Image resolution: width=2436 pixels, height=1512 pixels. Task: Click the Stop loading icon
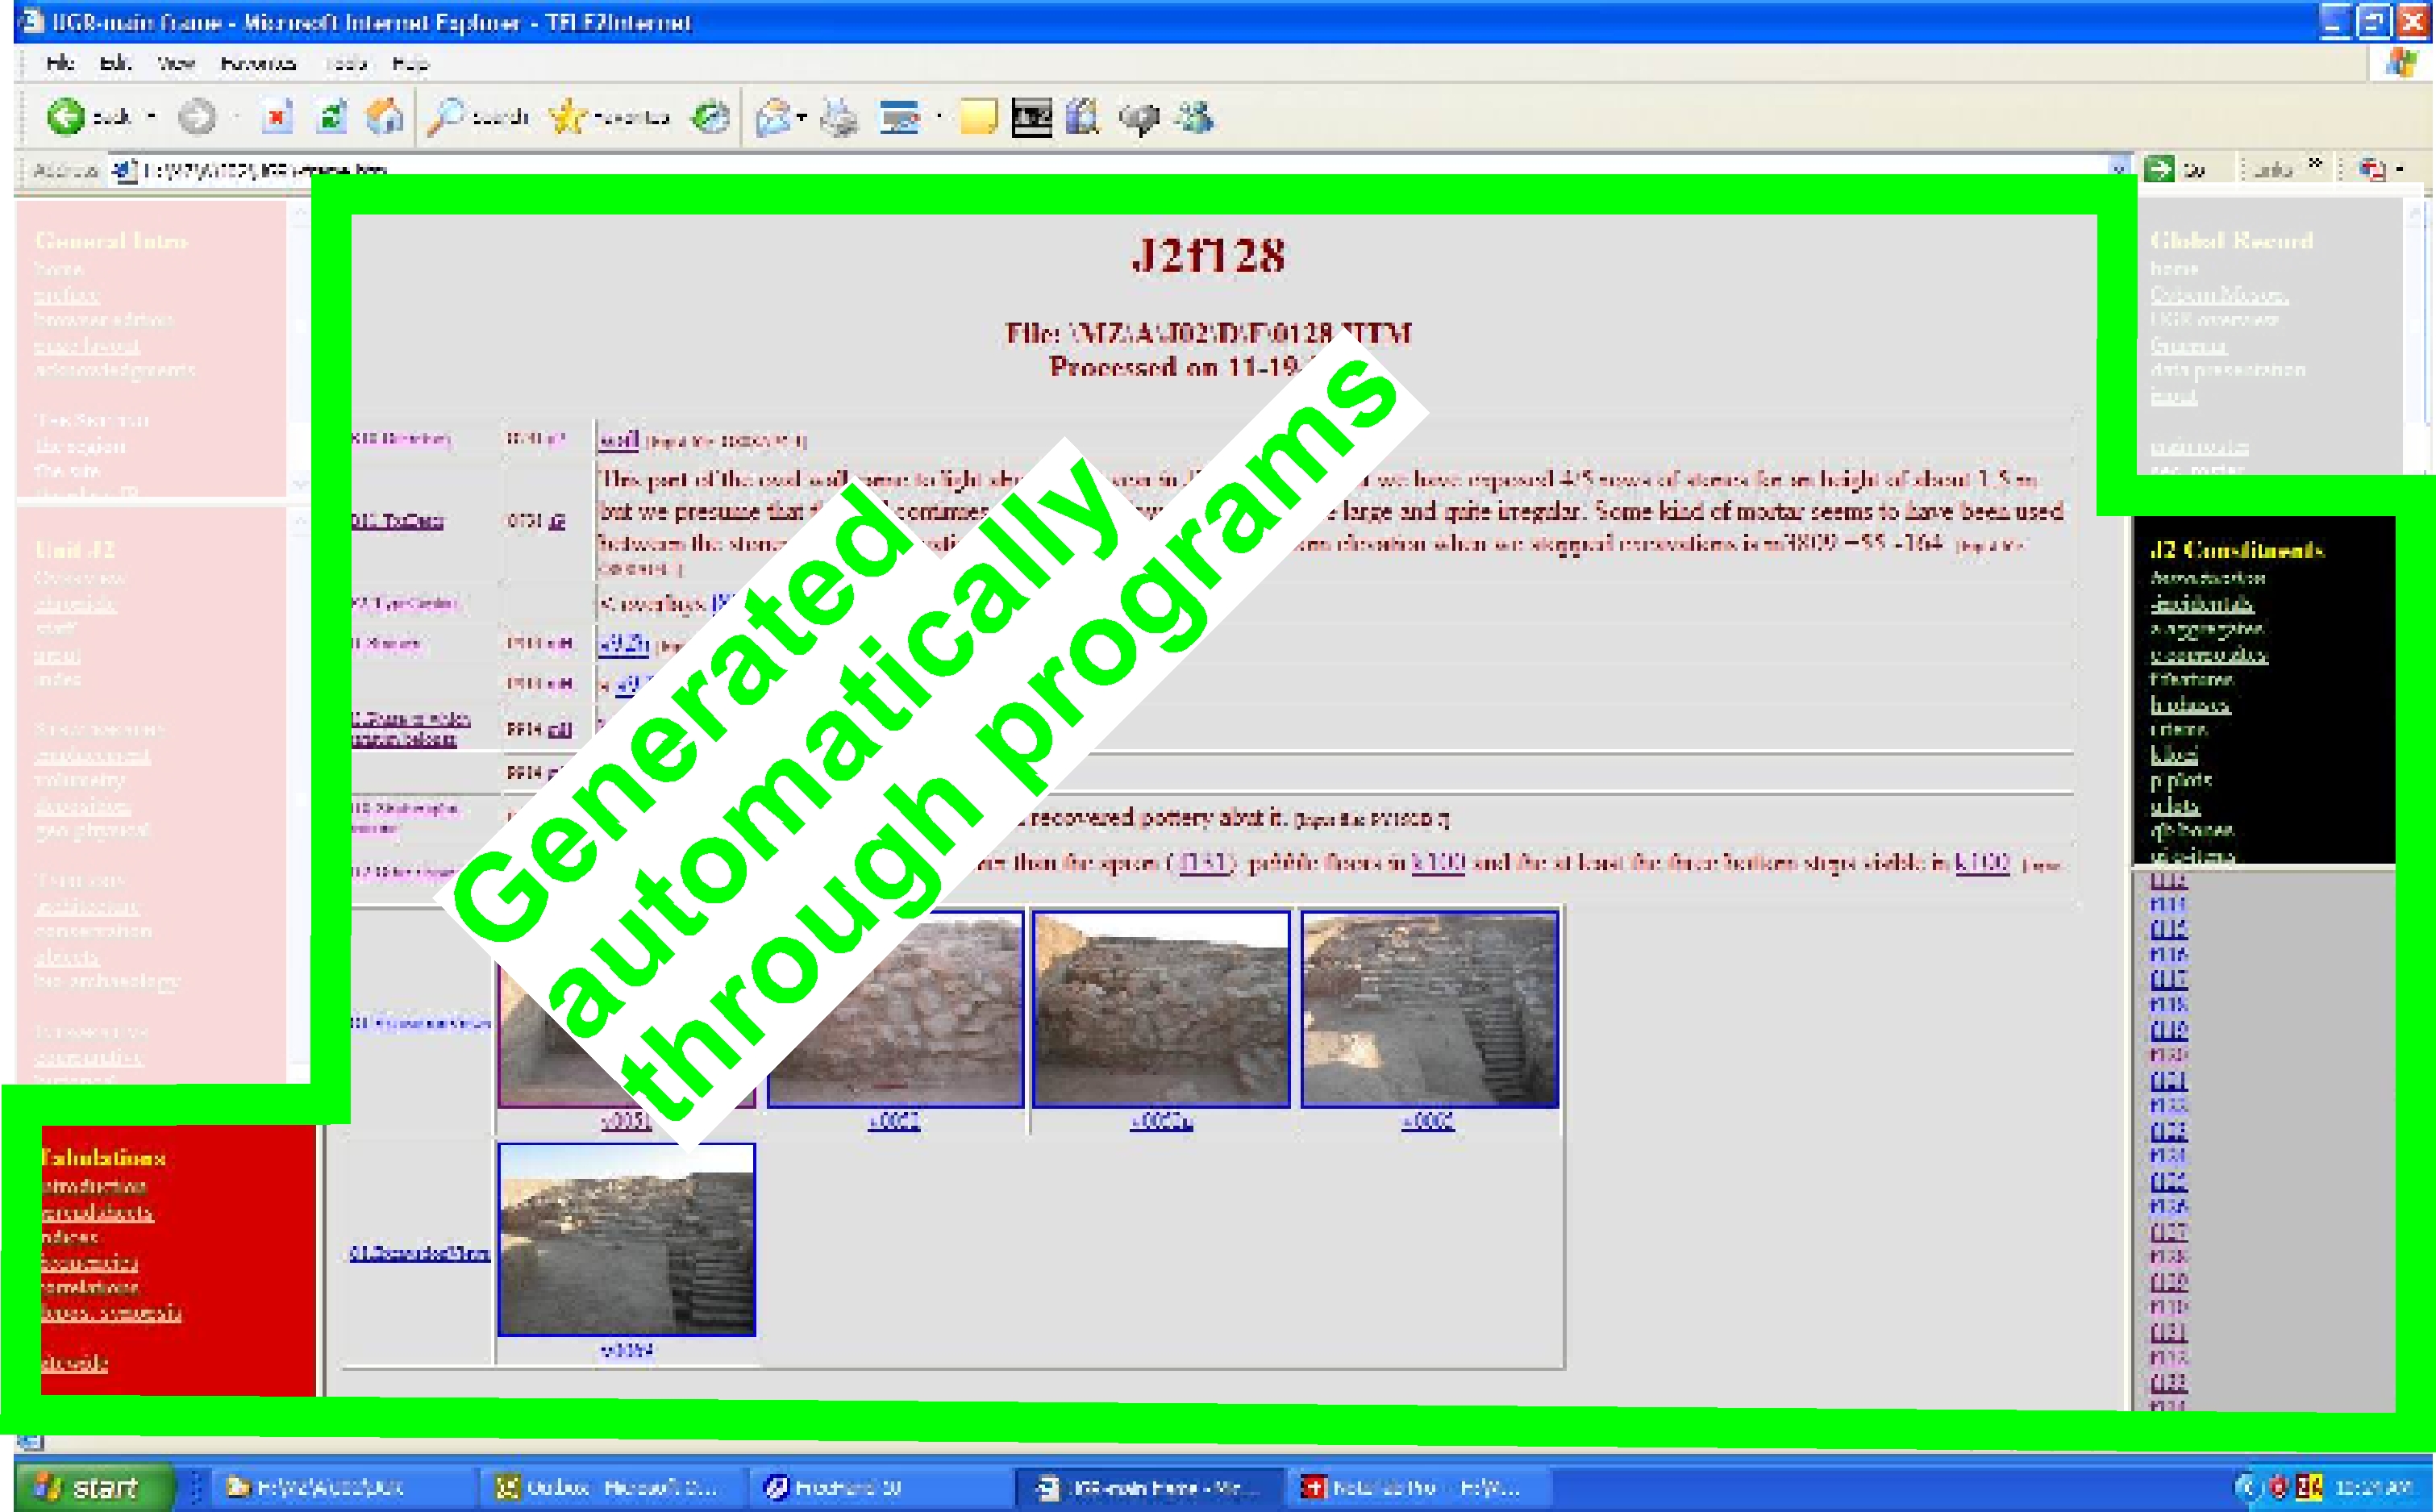(x=277, y=118)
